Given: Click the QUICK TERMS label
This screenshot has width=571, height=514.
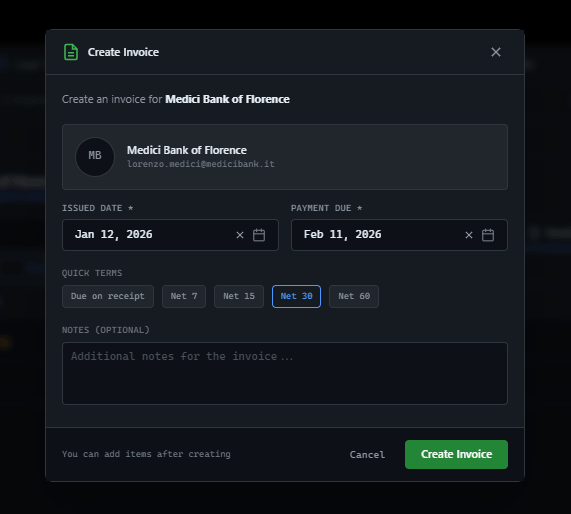Looking at the screenshot, I should pyautogui.click(x=92, y=273).
